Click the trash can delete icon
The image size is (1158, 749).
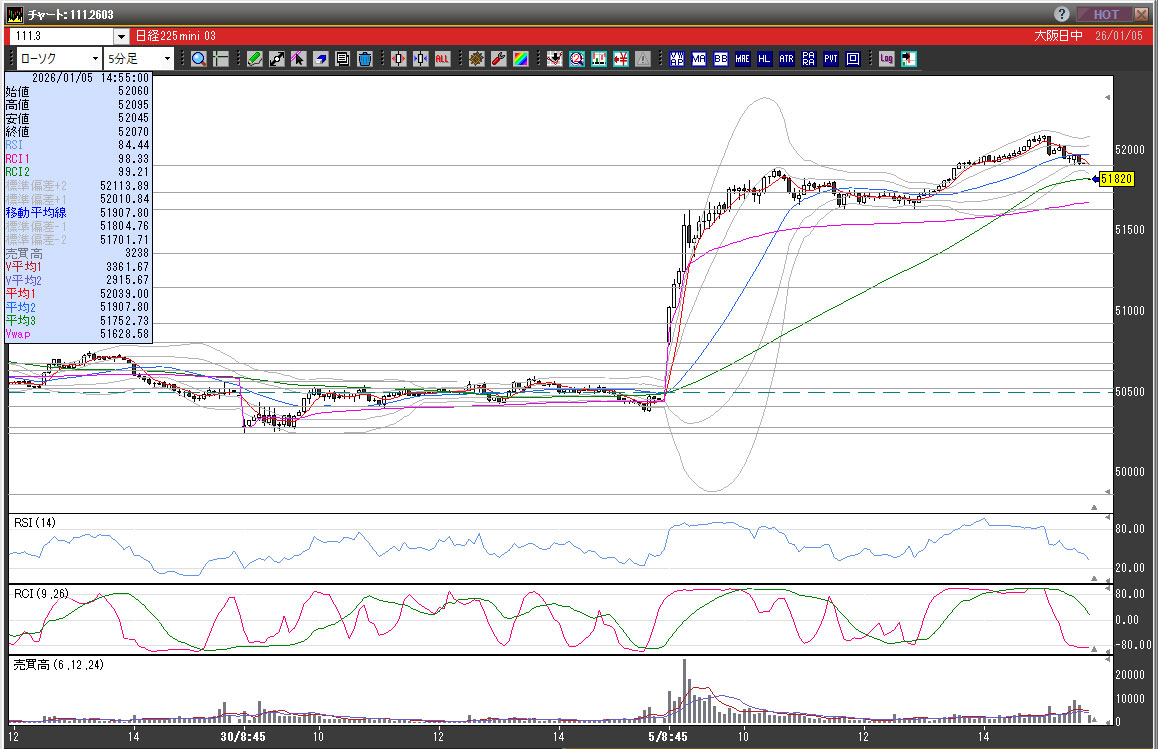click(x=365, y=59)
